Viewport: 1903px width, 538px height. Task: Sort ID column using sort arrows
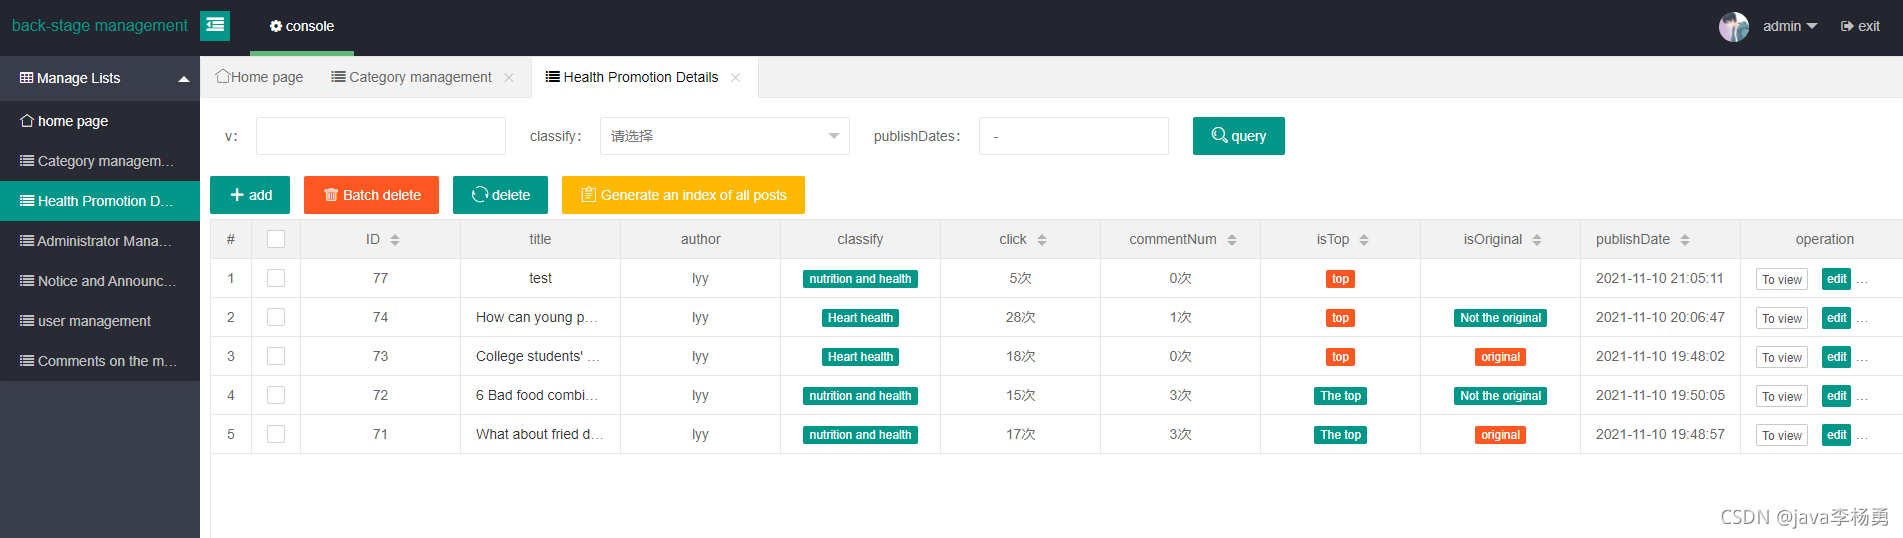[x=395, y=240]
